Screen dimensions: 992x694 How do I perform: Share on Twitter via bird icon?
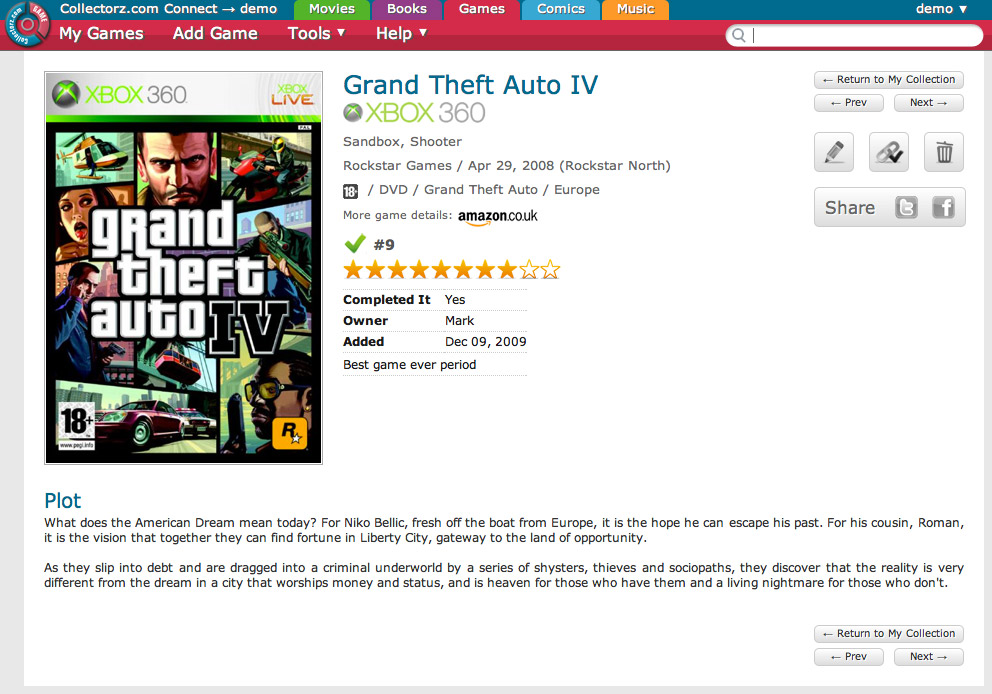pos(906,207)
